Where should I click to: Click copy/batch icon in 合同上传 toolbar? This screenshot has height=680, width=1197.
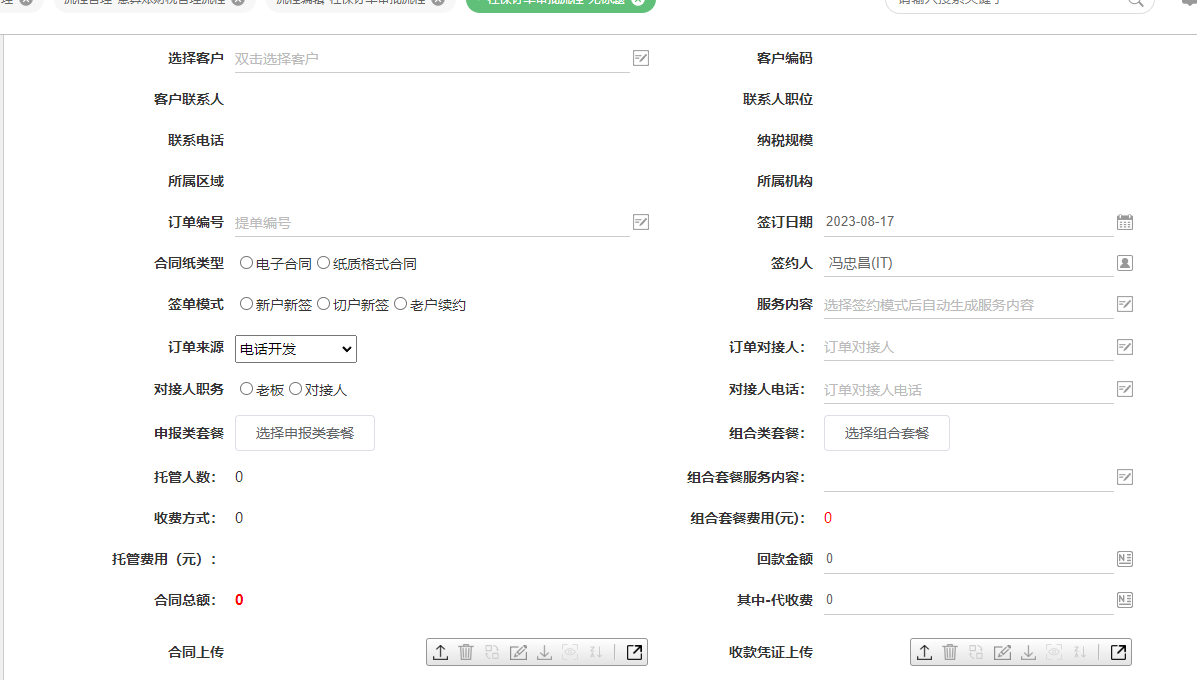click(x=492, y=653)
